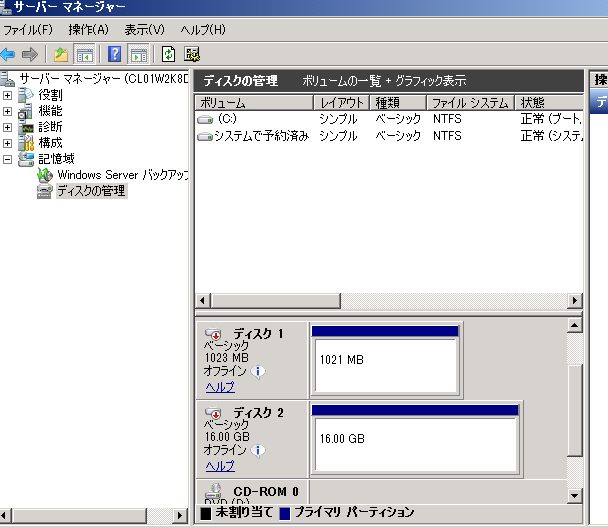Open the 表示(V) menu

click(144, 30)
